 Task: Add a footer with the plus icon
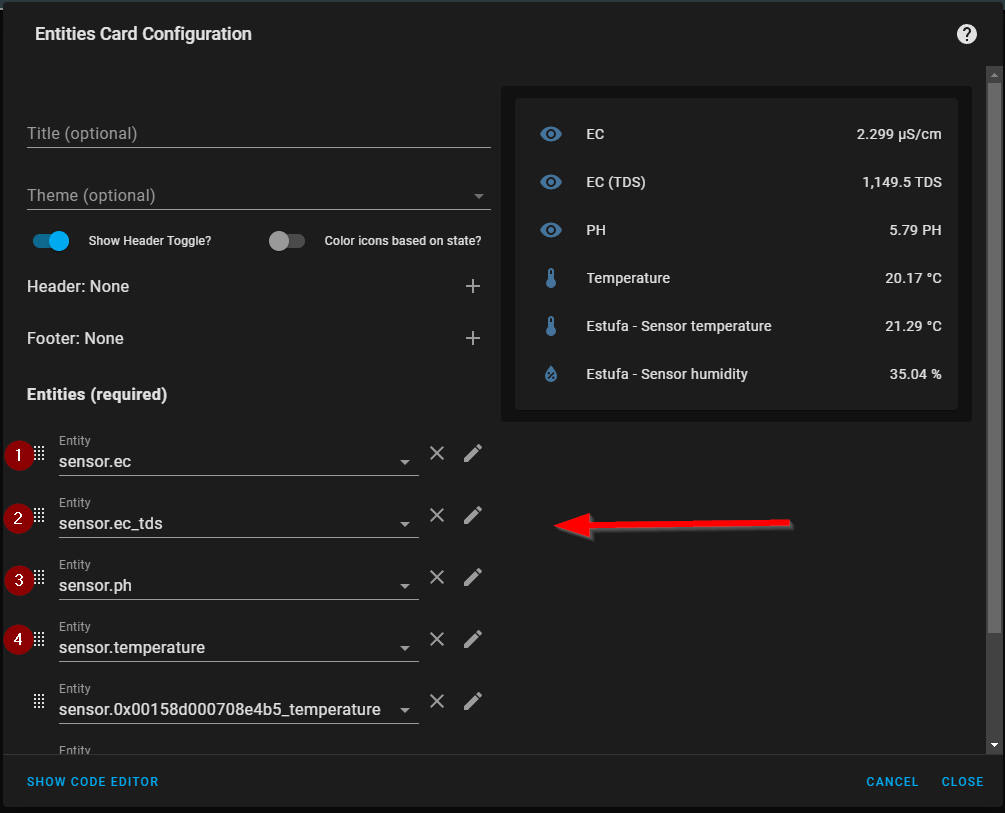pos(473,339)
